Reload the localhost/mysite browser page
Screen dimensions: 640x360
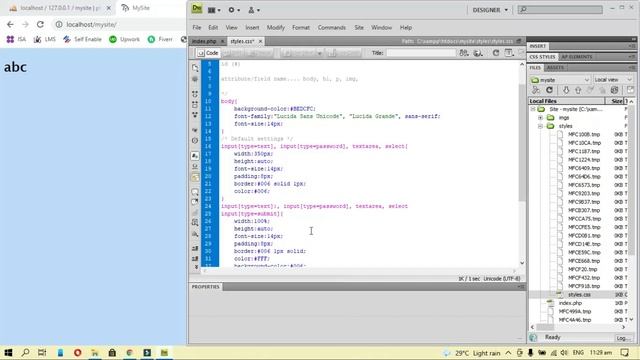coord(40,24)
